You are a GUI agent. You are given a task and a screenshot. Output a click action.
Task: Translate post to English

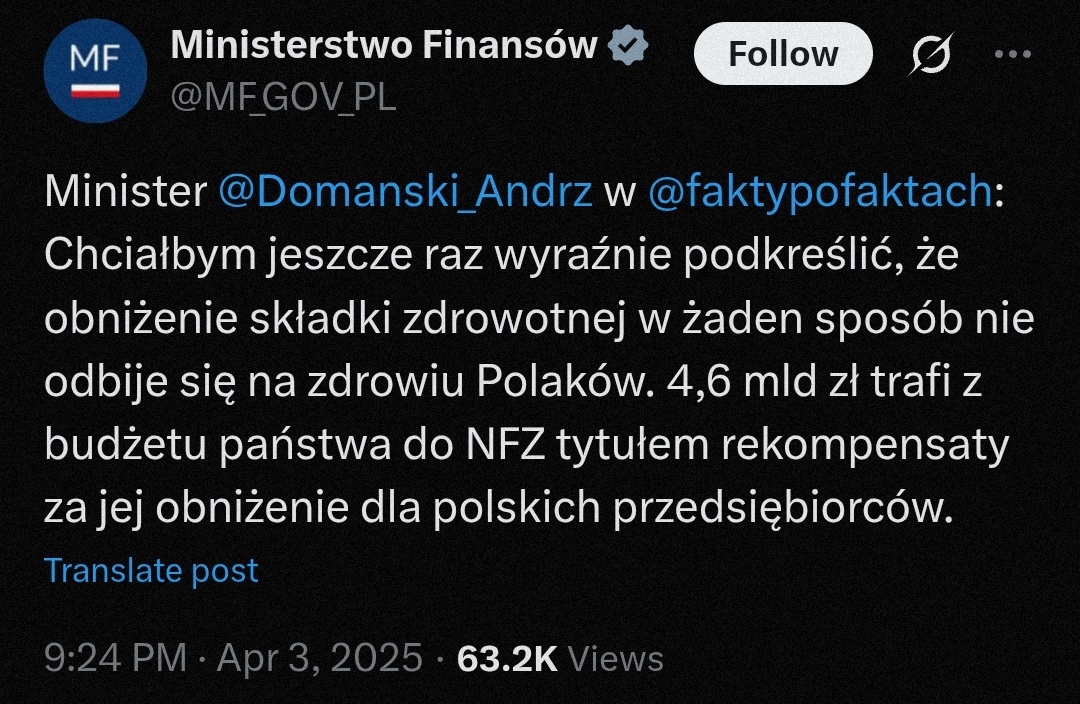coord(151,570)
